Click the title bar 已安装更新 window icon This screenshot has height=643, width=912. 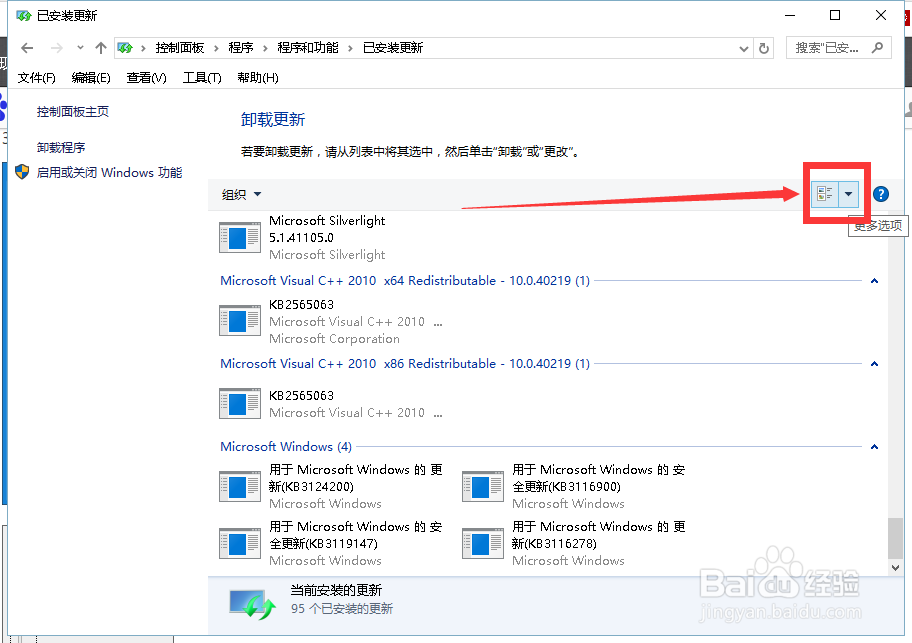pos(24,16)
